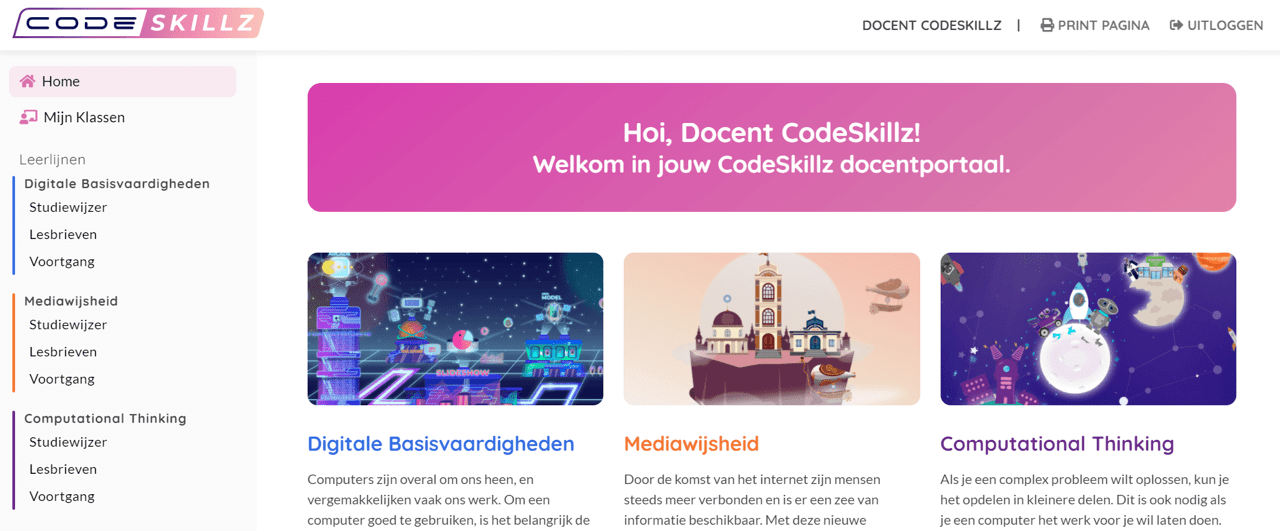The width and height of the screenshot is (1280, 531).
Task: Open Lesbrieven under Mediawijsheid
Action: click(x=63, y=352)
